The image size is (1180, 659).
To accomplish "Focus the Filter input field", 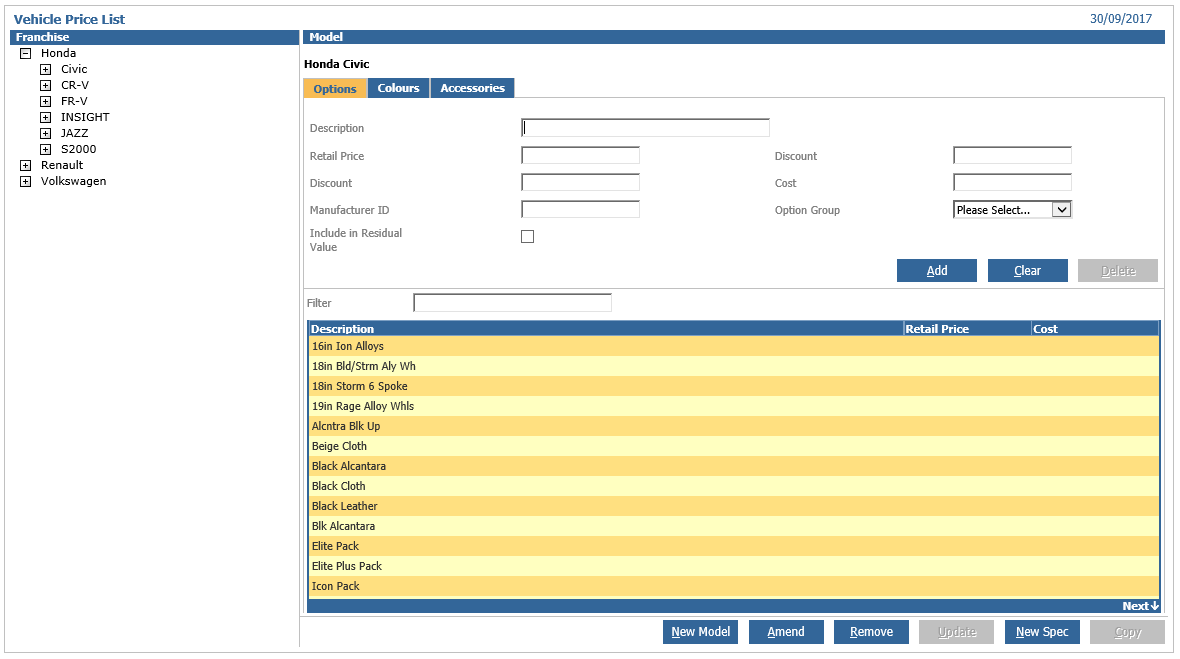I will coord(512,303).
